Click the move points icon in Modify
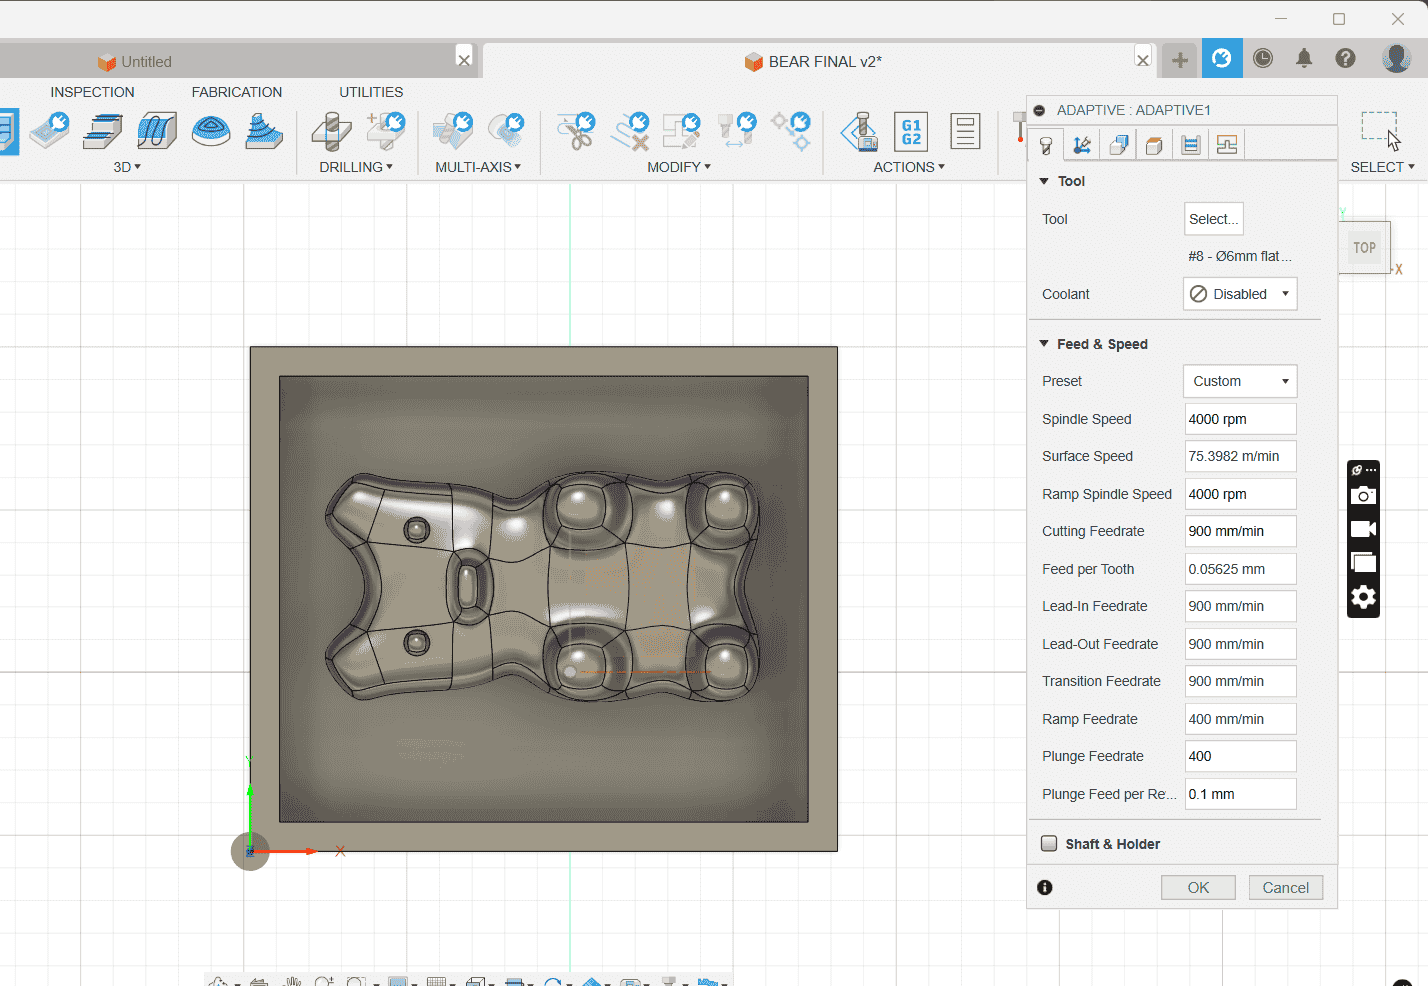 pos(791,131)
